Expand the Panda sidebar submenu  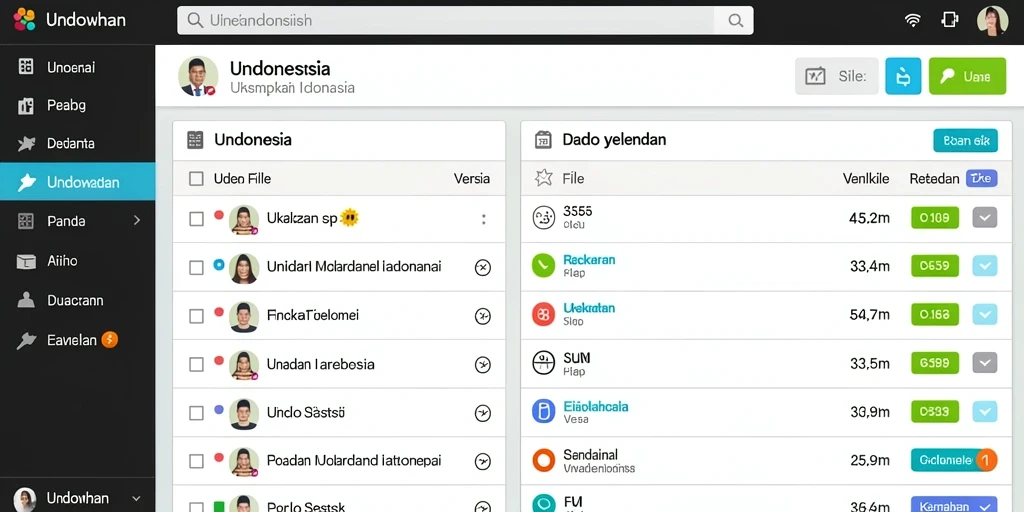pyautogui.click(x=136, y=221)
